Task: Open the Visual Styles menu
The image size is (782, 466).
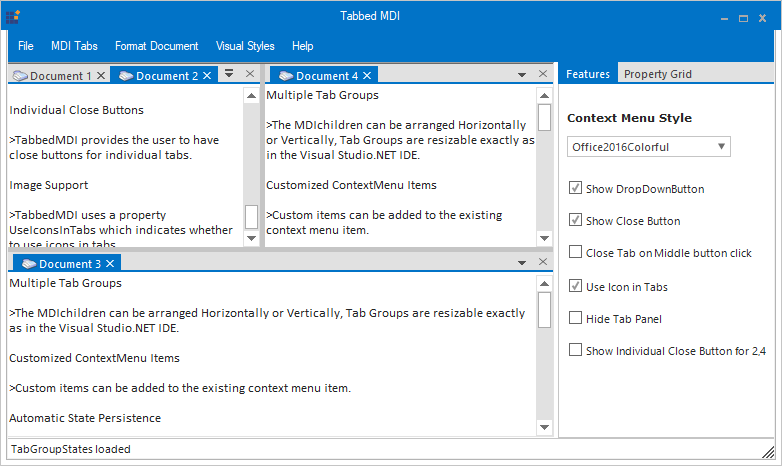Action: 245,46
